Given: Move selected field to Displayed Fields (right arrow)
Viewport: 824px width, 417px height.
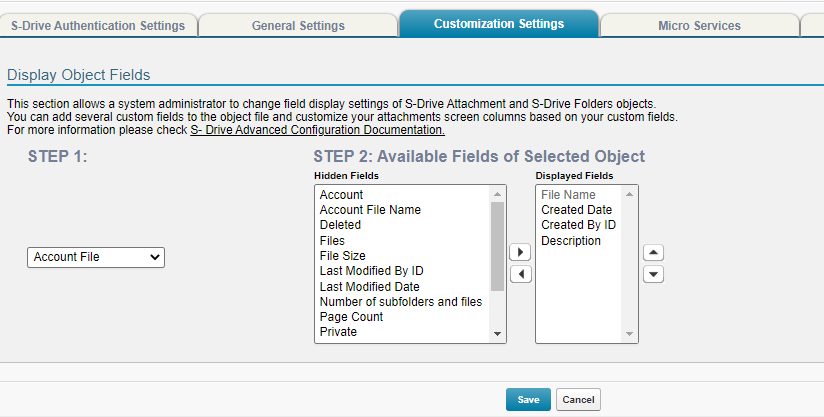Looking at the screenshot, I should pos(520,252).
